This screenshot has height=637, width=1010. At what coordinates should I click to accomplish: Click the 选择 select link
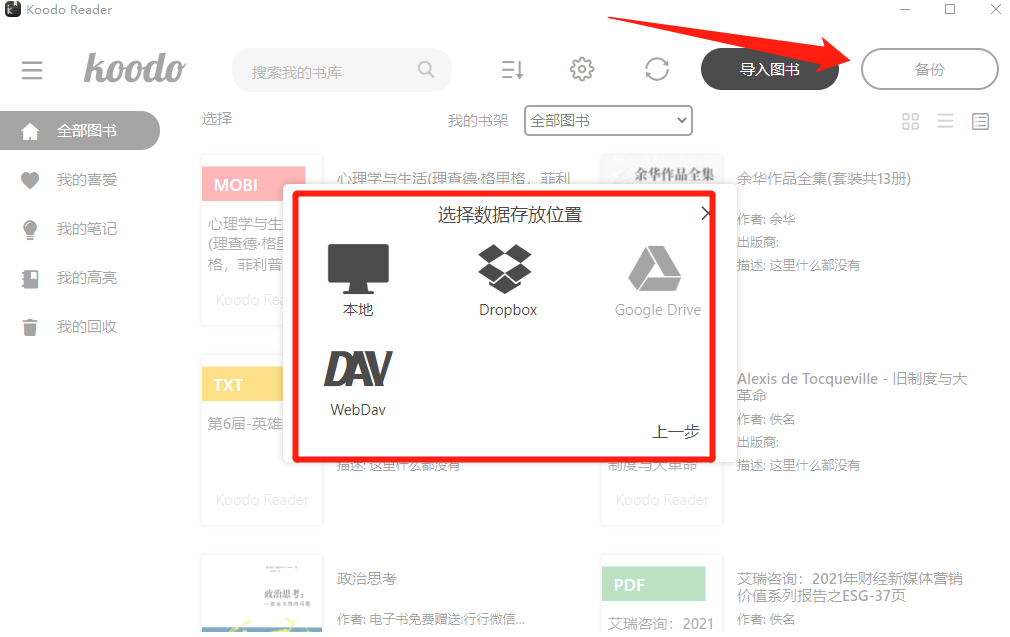pos(216,119)
